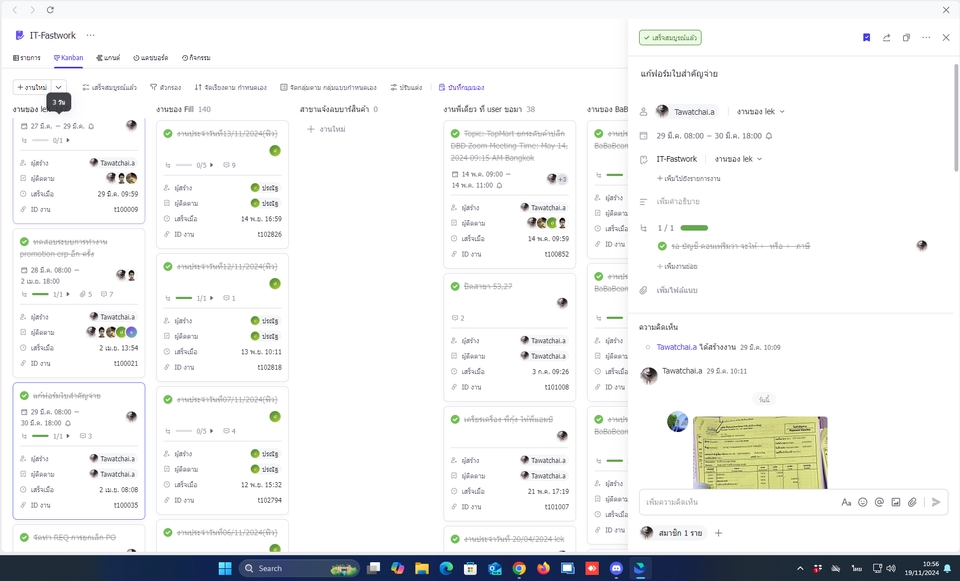Image resolution: width=960 pixels, height=581 pixels.
Task: Toggle completion check on 07/11/2024 card
Action: point(168,399)
